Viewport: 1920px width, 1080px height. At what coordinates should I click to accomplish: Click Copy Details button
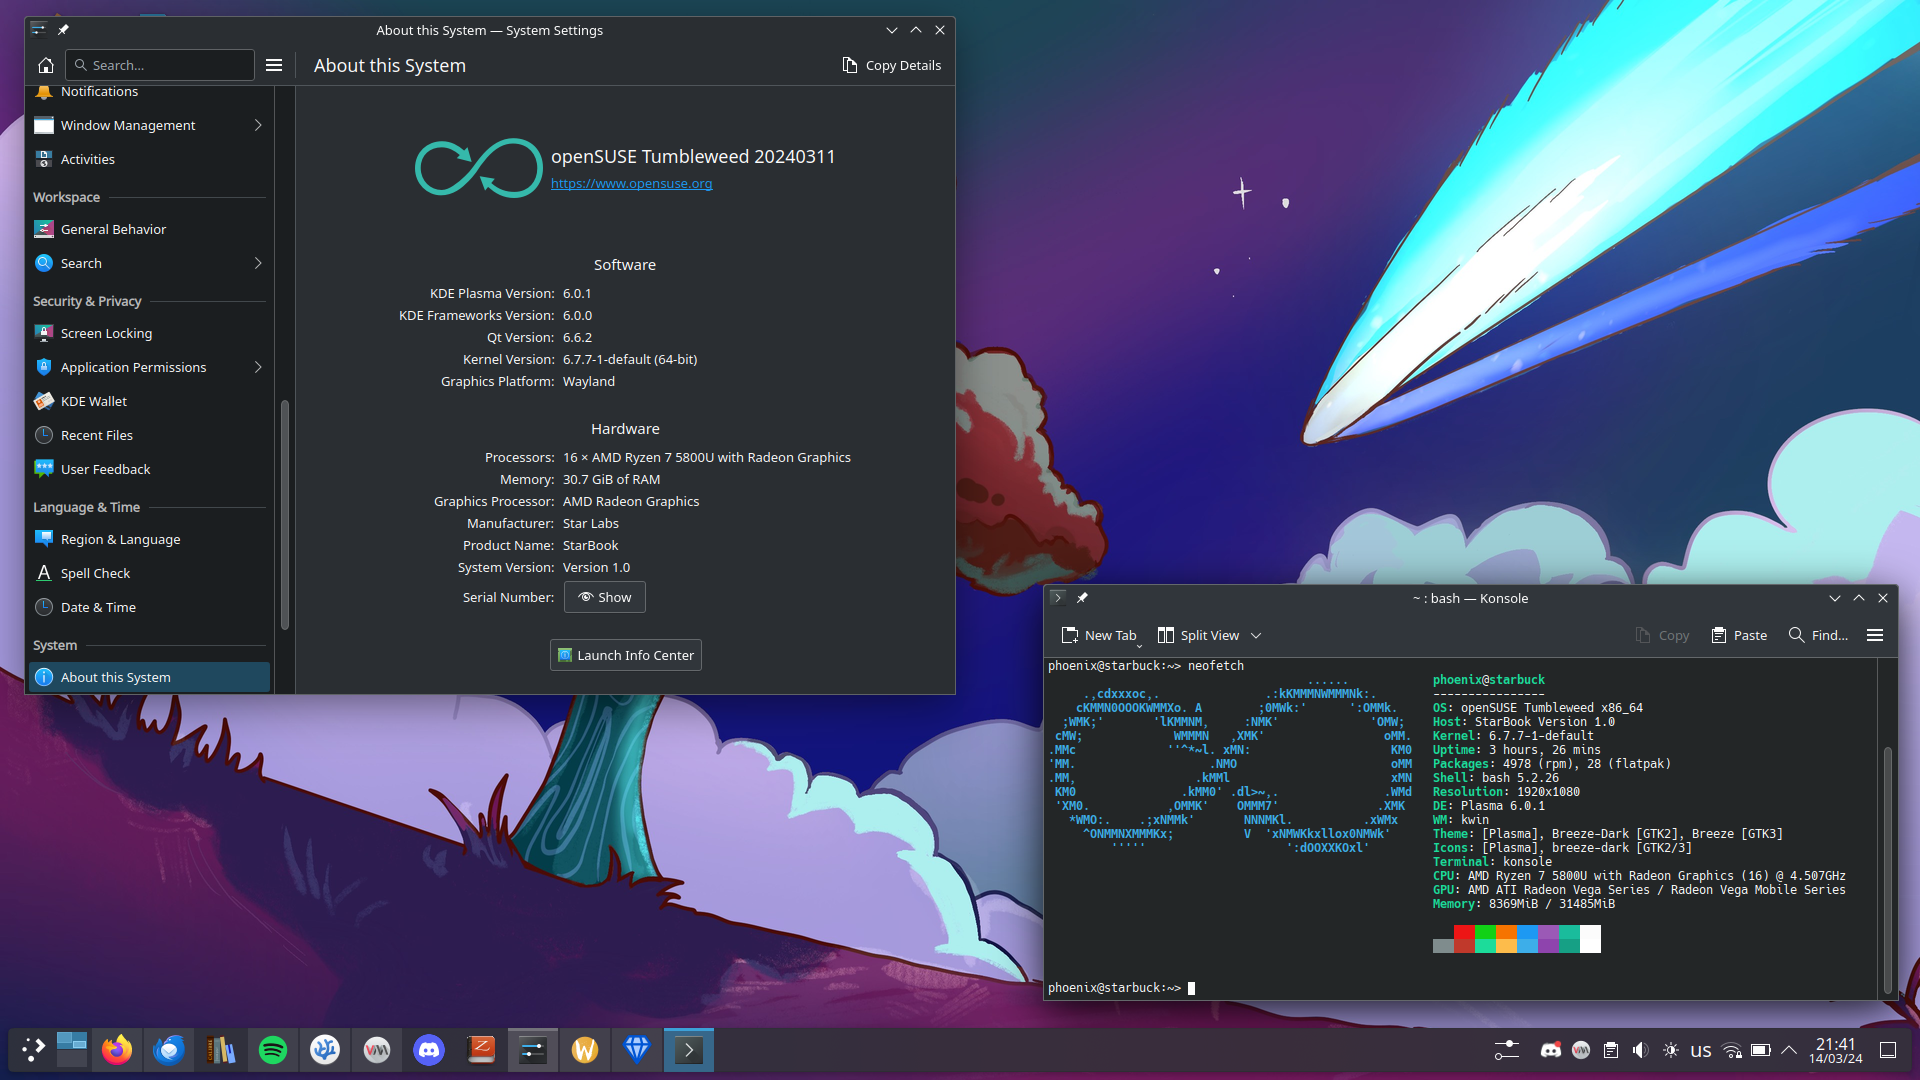pyautogui.click(x=891, y=65)
